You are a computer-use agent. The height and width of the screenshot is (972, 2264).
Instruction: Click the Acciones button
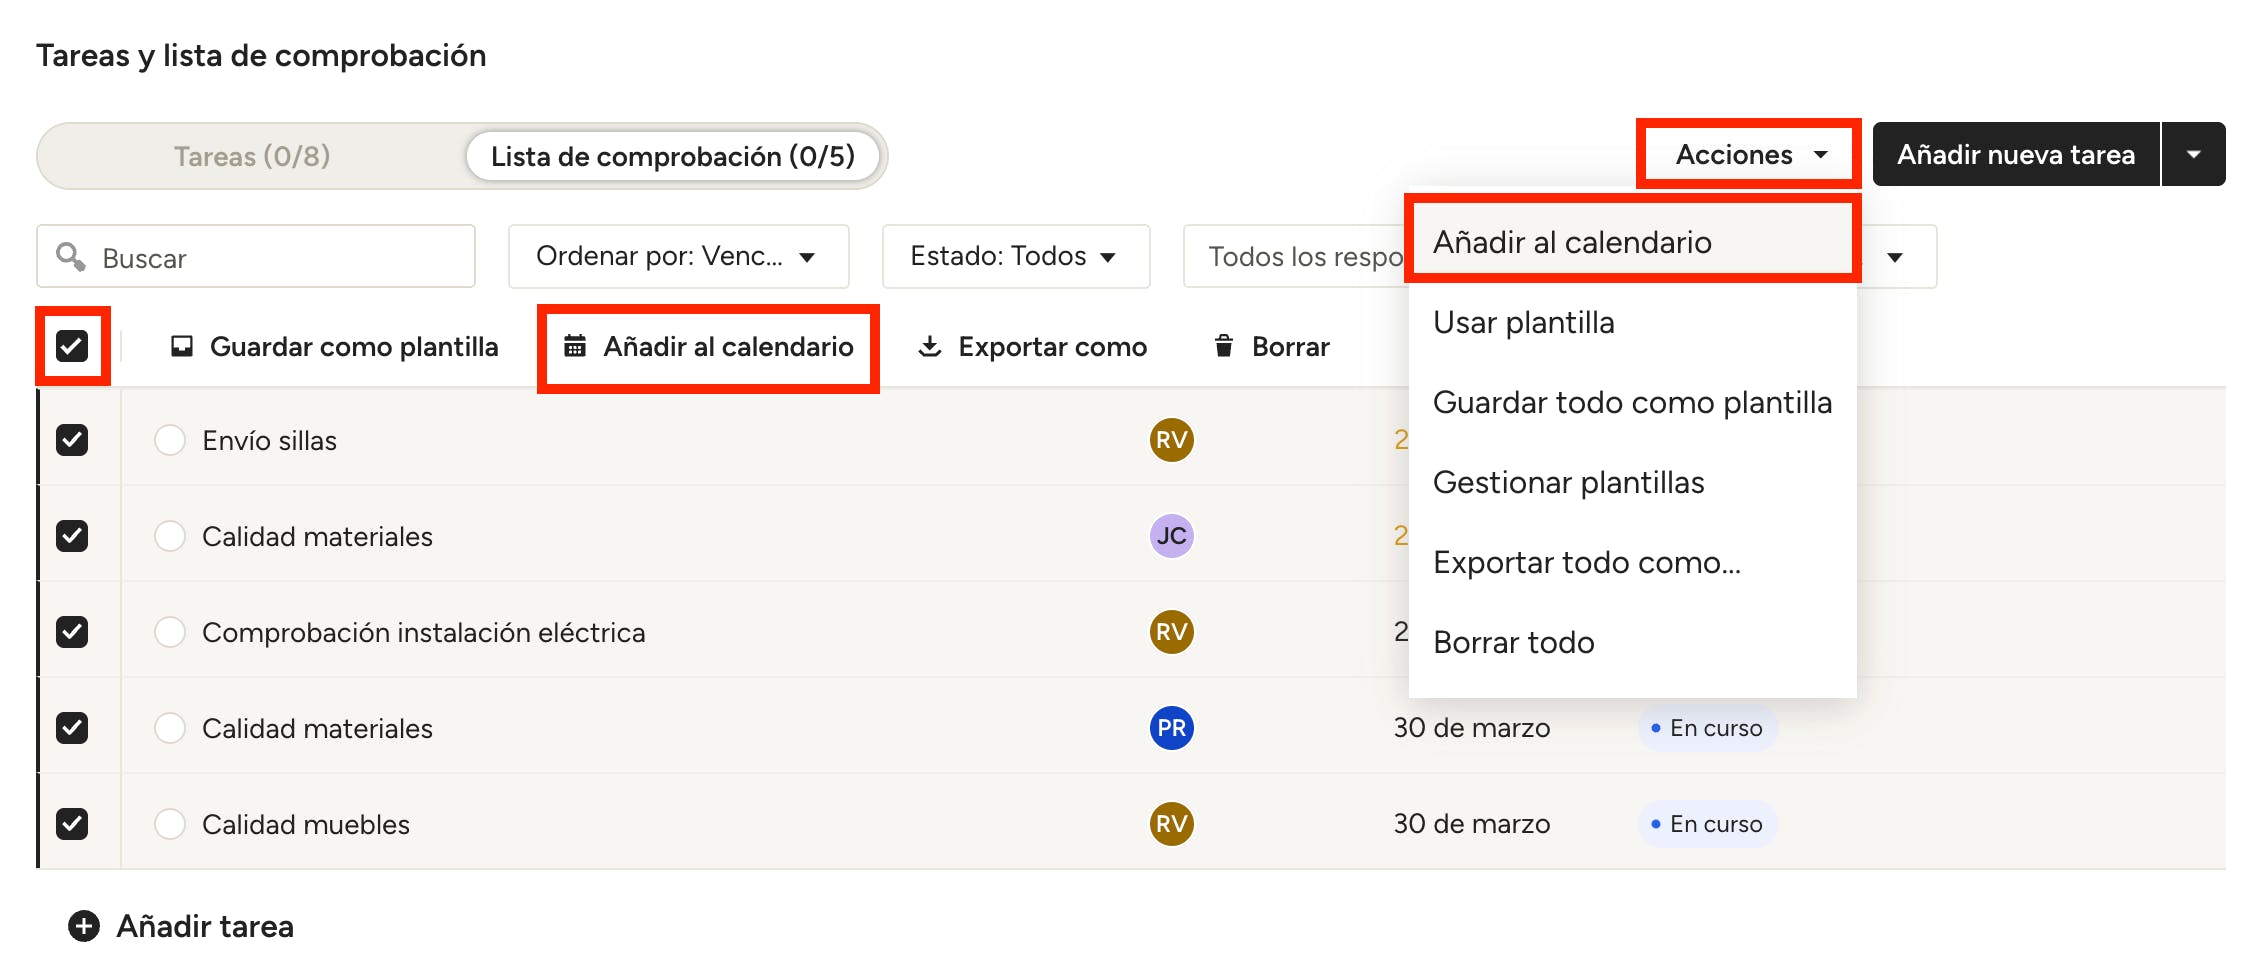point(1749,154)
